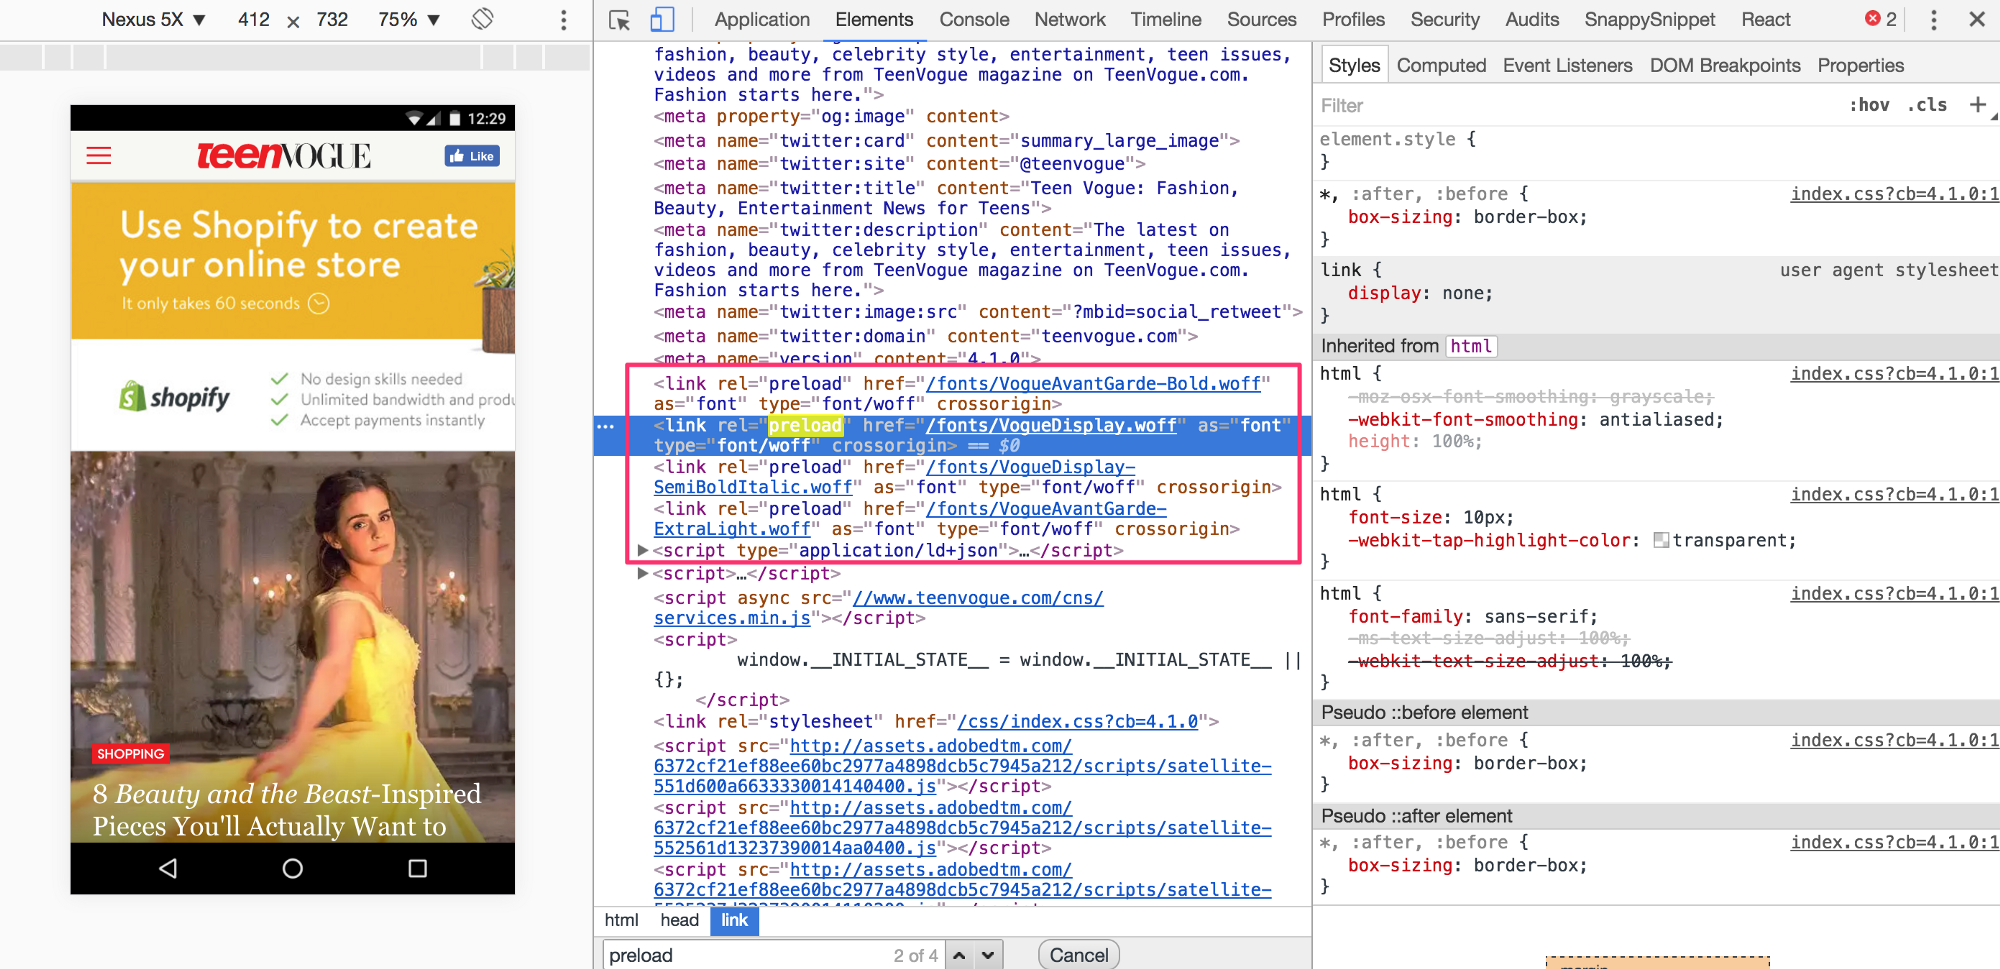Activate the inspect element picker
The height and width of the screenshot is (969, 2000).
point(620,20)
